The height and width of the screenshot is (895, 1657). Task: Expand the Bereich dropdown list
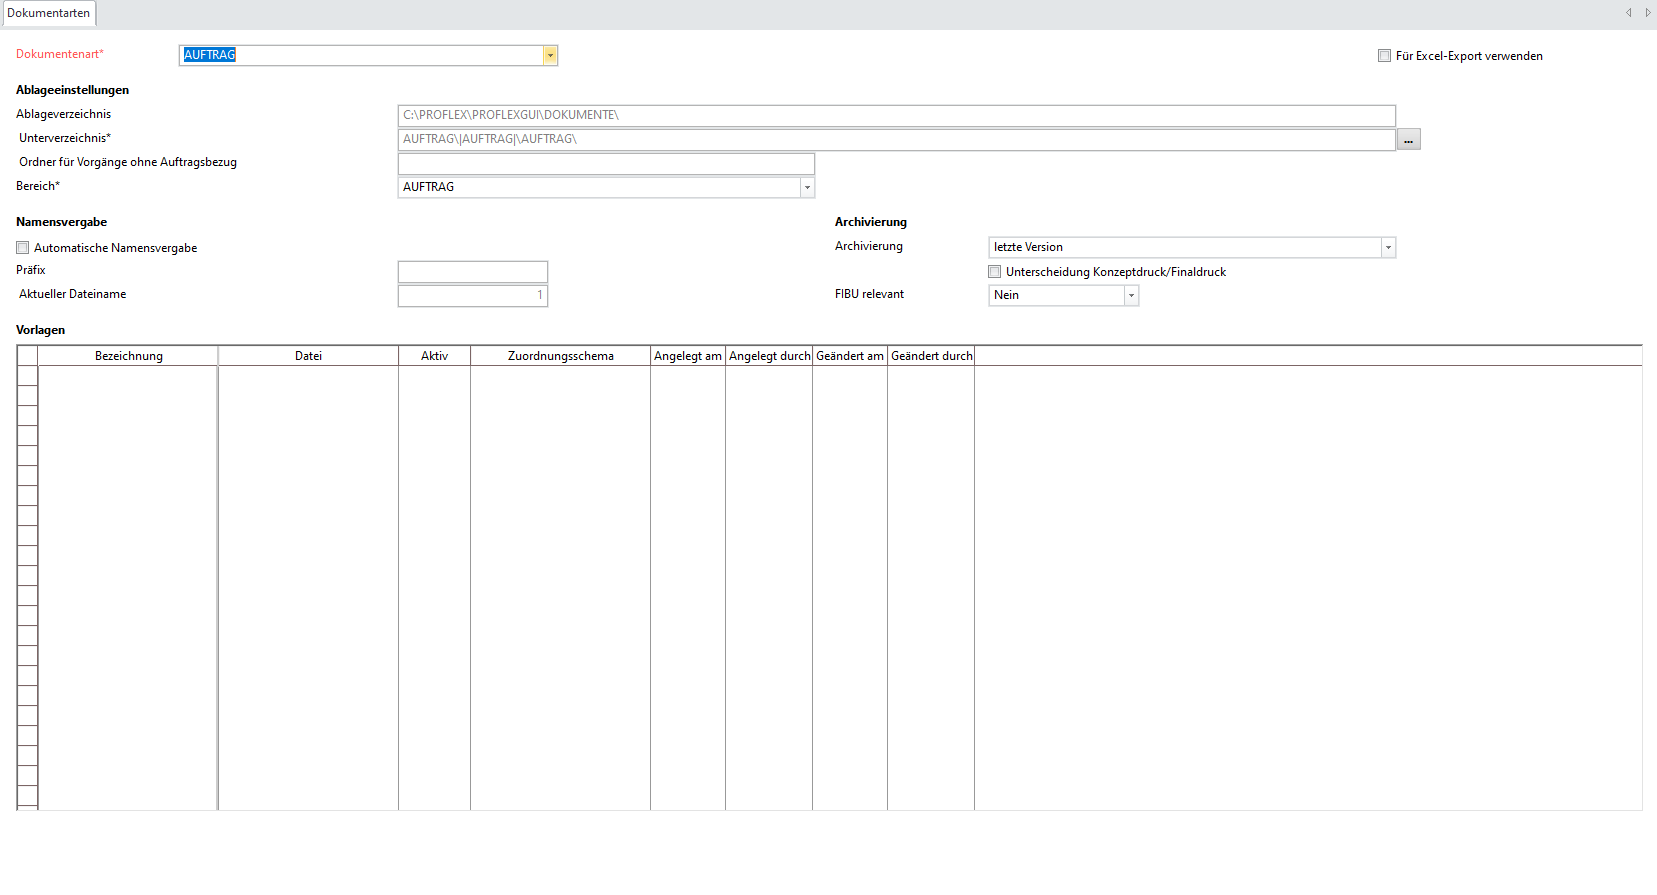click(807, 188)
